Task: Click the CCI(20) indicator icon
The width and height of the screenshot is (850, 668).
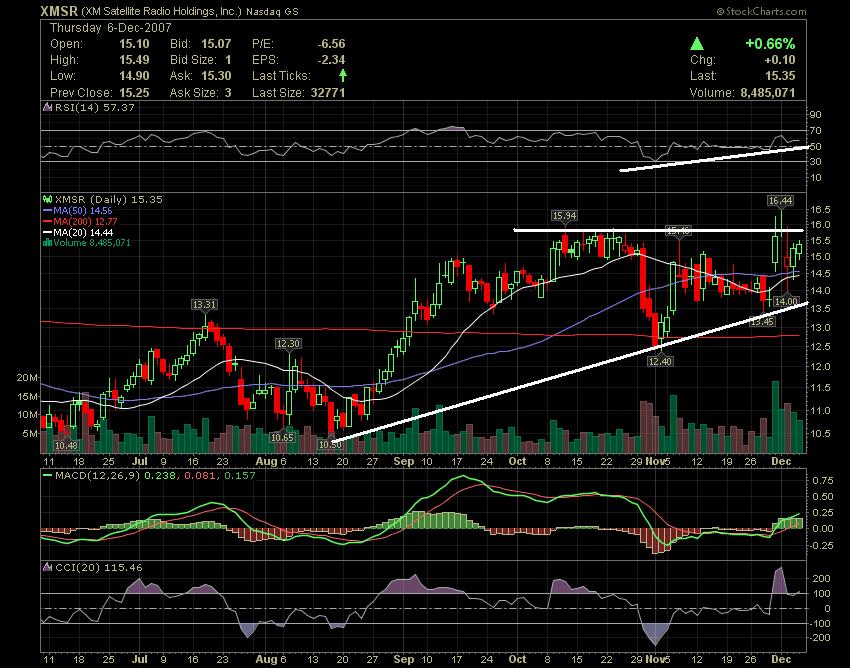Action: point(48,568)
